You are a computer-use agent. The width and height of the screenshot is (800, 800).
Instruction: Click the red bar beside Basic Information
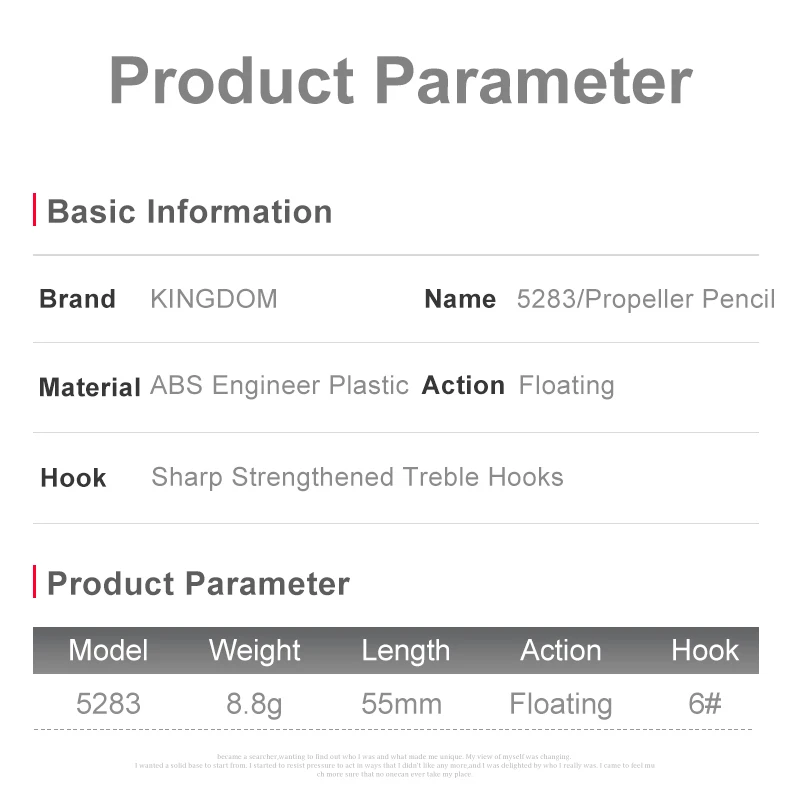pyautogui.click(x=34, y=209)
